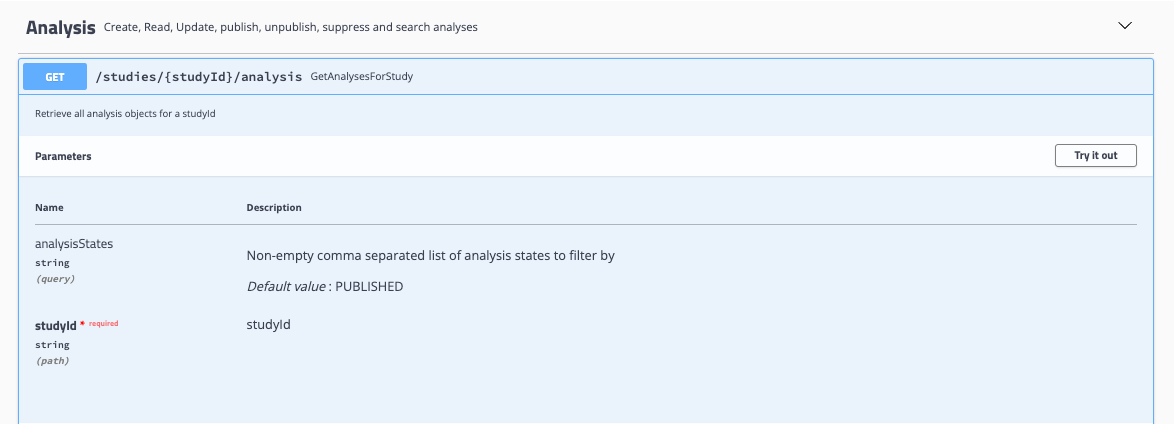The image size is (1174, 424).
Task: Click the Default value PUBLISHED text
Action: pyautogui.click(x=325, y=286)
